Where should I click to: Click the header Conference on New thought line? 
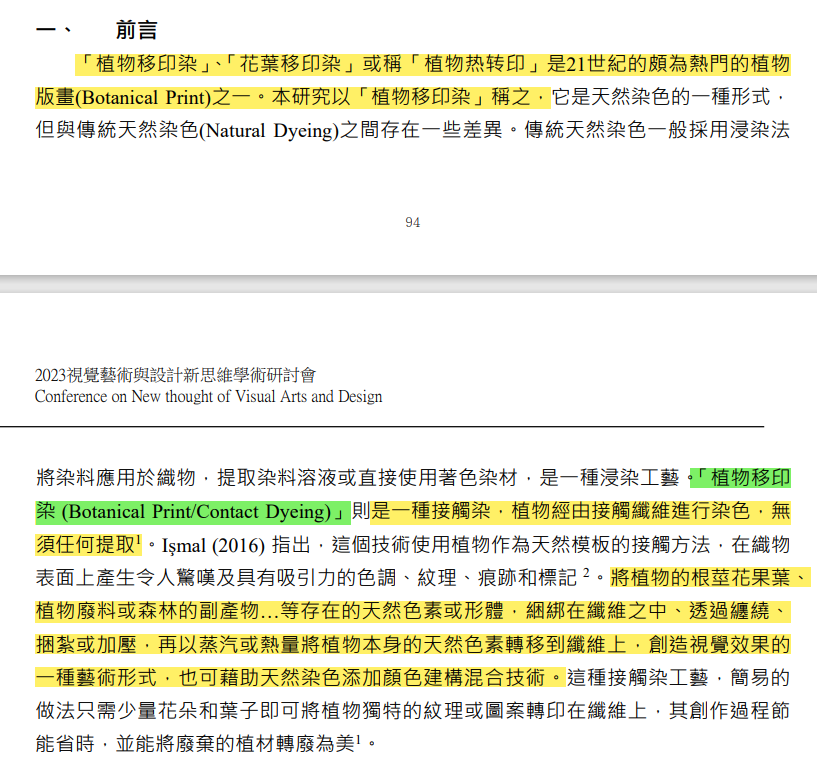[x=208, y=396]
